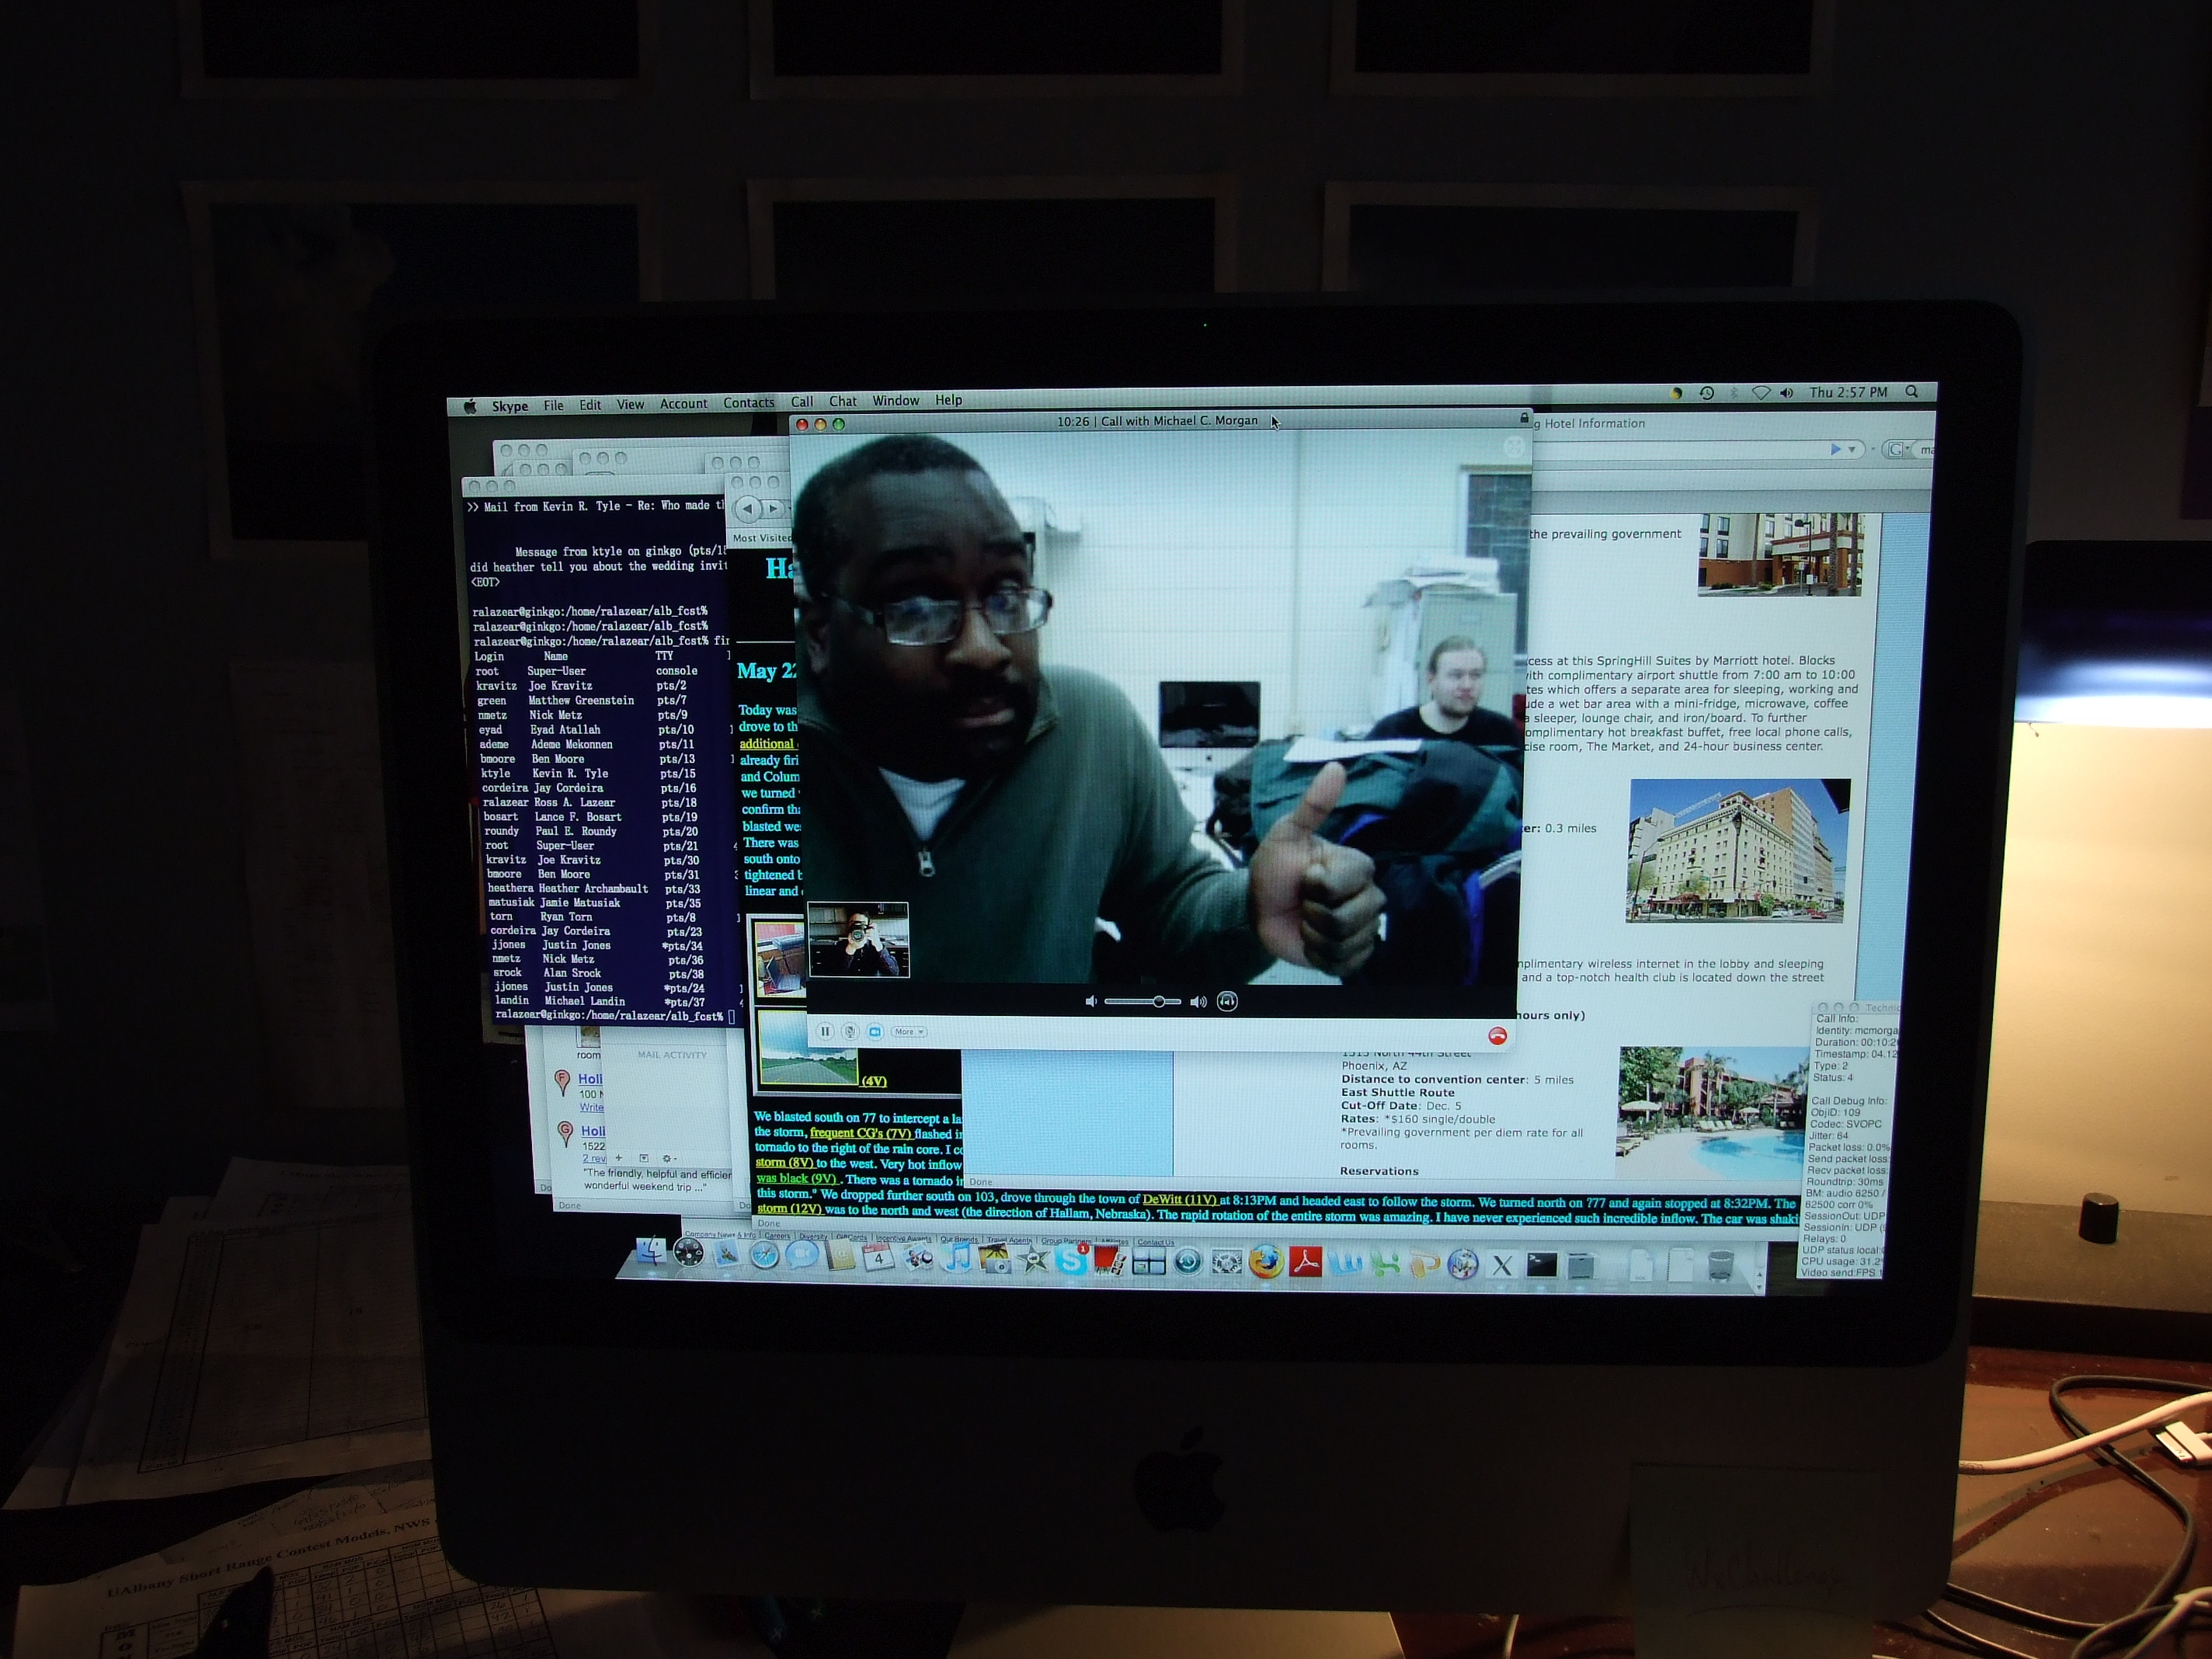Open Adobe Acrobat from the Dock
2212x1659 pixels.
coord(1305,1263)
